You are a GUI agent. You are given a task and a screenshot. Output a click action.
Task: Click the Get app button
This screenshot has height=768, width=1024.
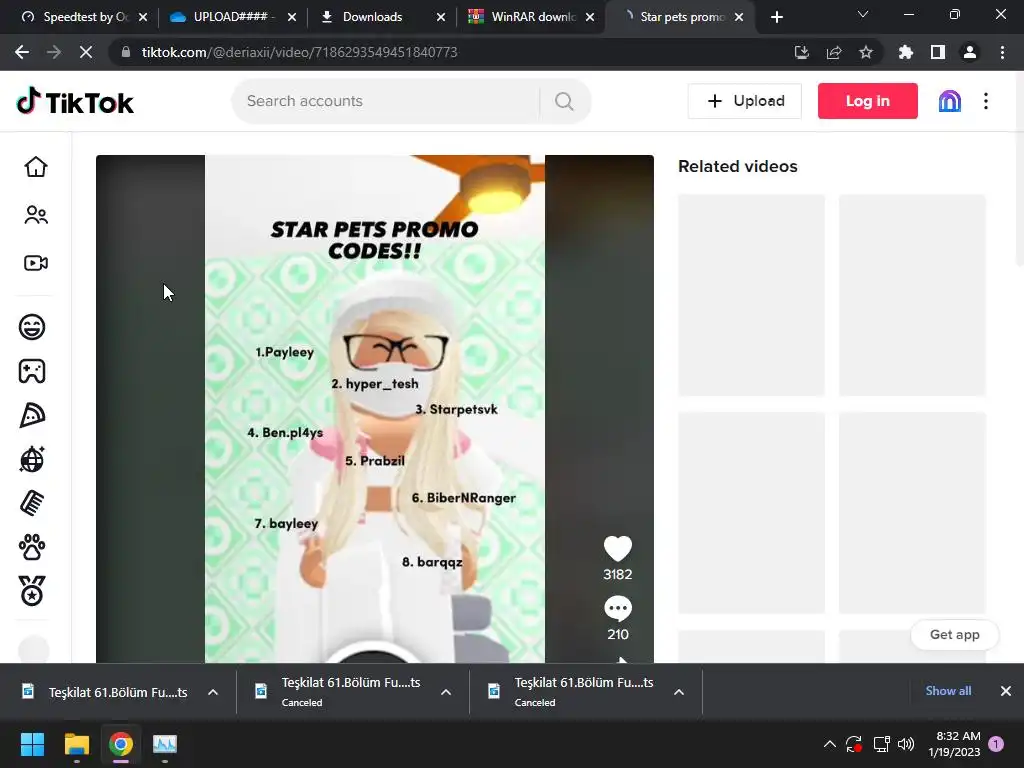tap(954, 635)
